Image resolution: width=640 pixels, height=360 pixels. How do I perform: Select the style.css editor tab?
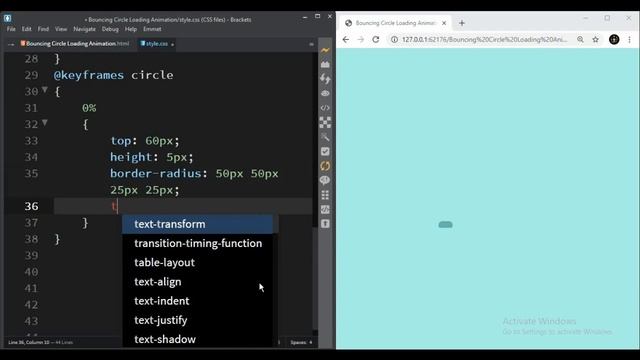[x=157, y=44]
